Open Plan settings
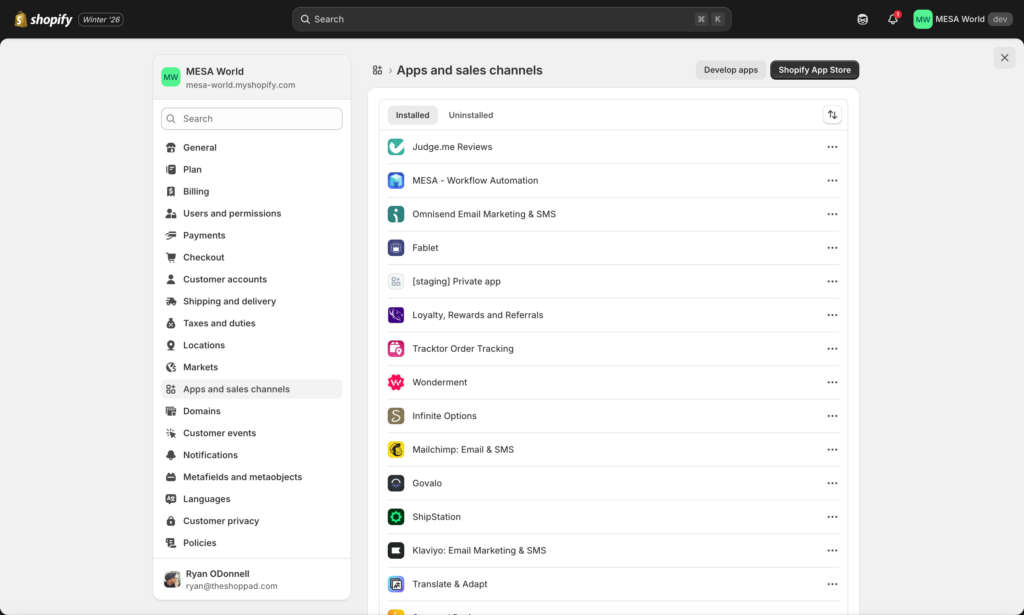Screen dimensions: 1024x615 (251, 169)
